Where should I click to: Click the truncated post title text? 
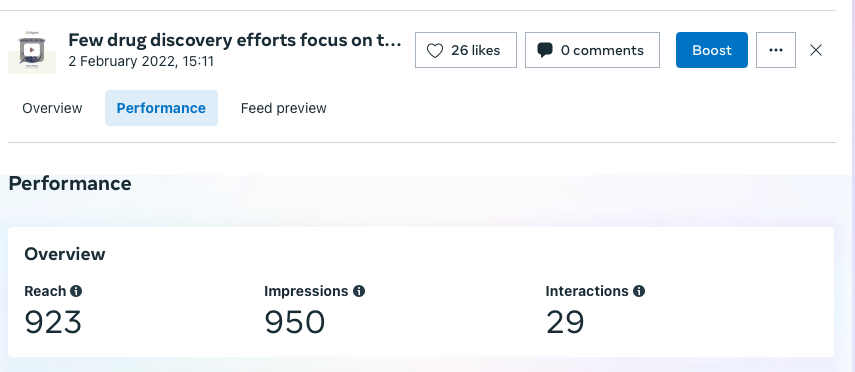[234, 40]
